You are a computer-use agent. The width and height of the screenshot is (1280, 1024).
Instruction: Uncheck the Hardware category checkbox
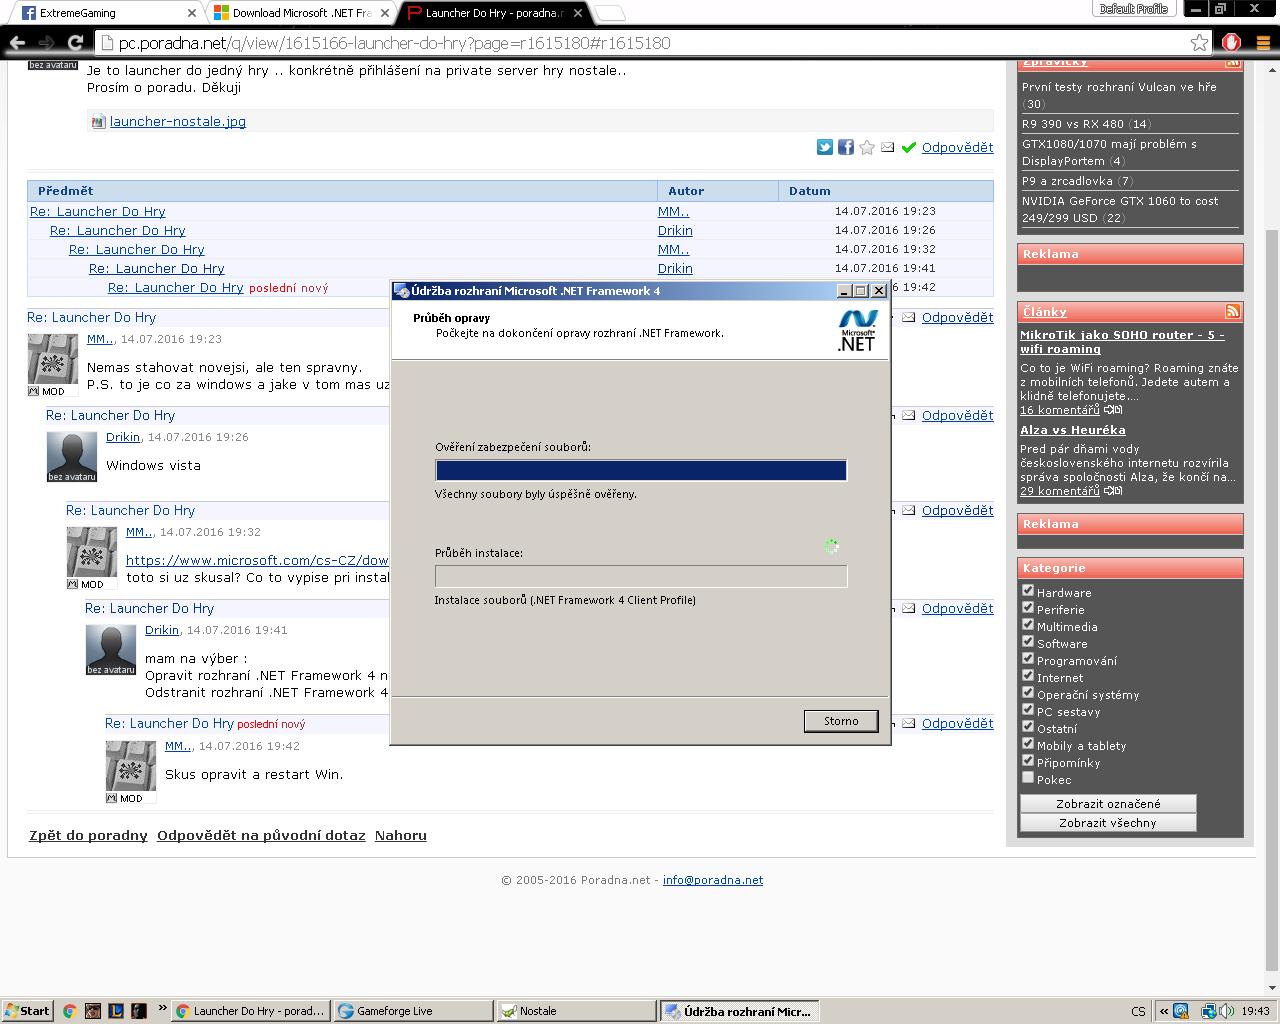[x=1028, y=591]
